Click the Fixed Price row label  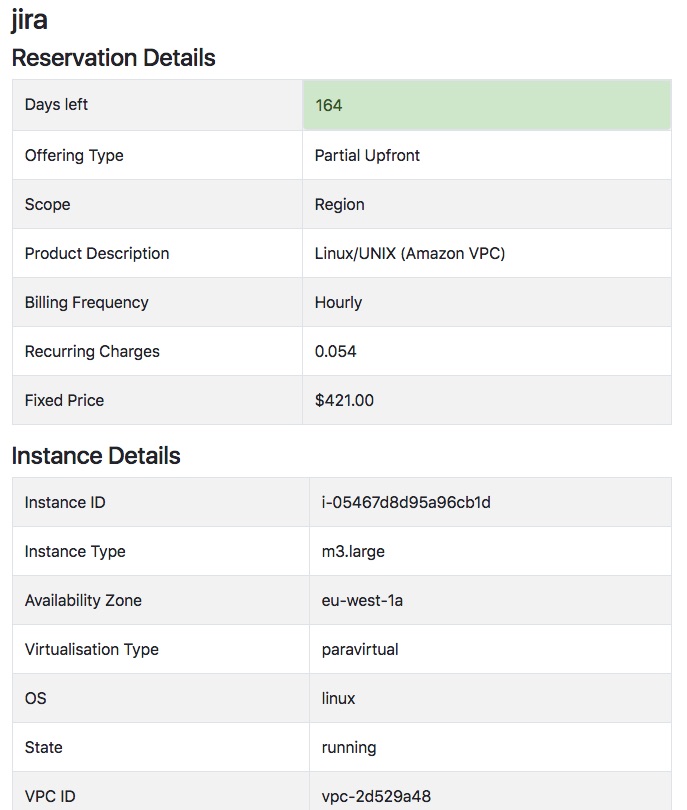click(x=65, y=400)
